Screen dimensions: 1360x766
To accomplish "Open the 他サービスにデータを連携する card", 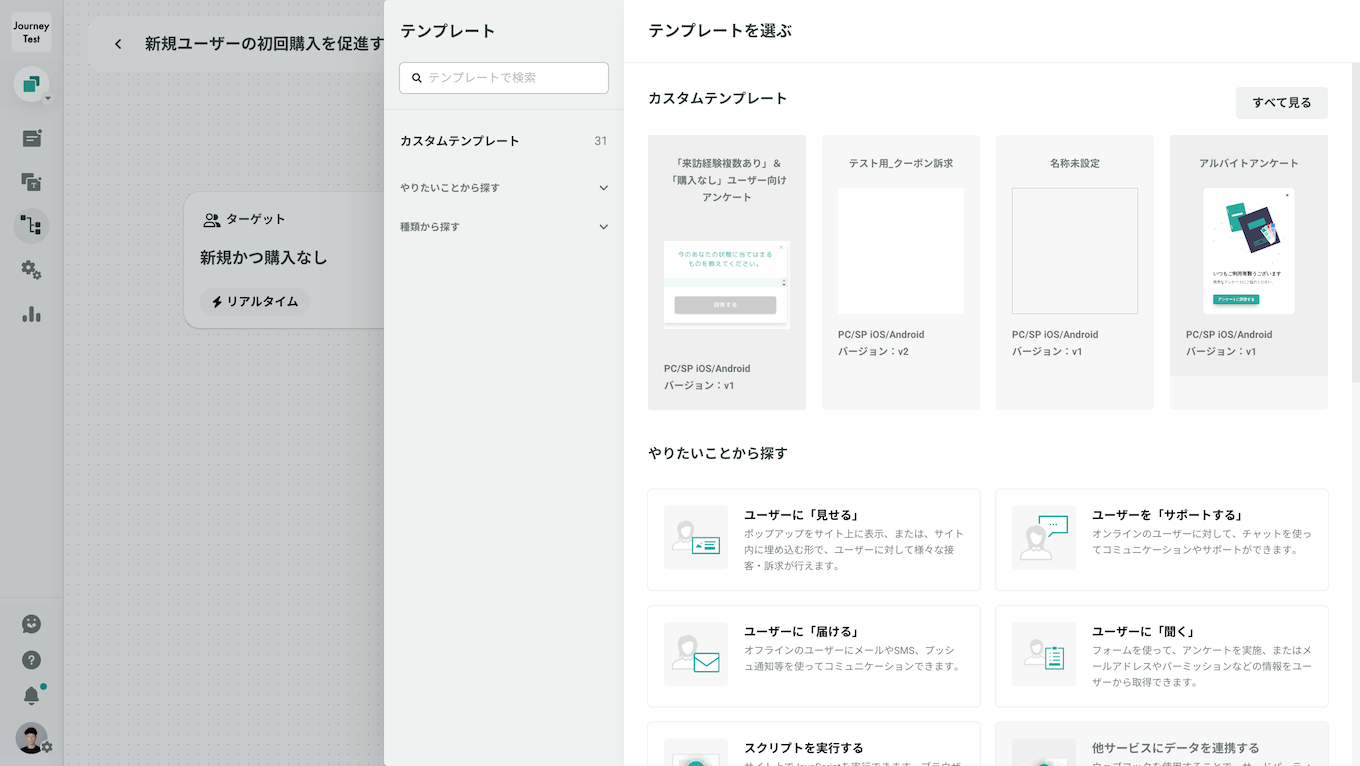I will coord(1162,744).
